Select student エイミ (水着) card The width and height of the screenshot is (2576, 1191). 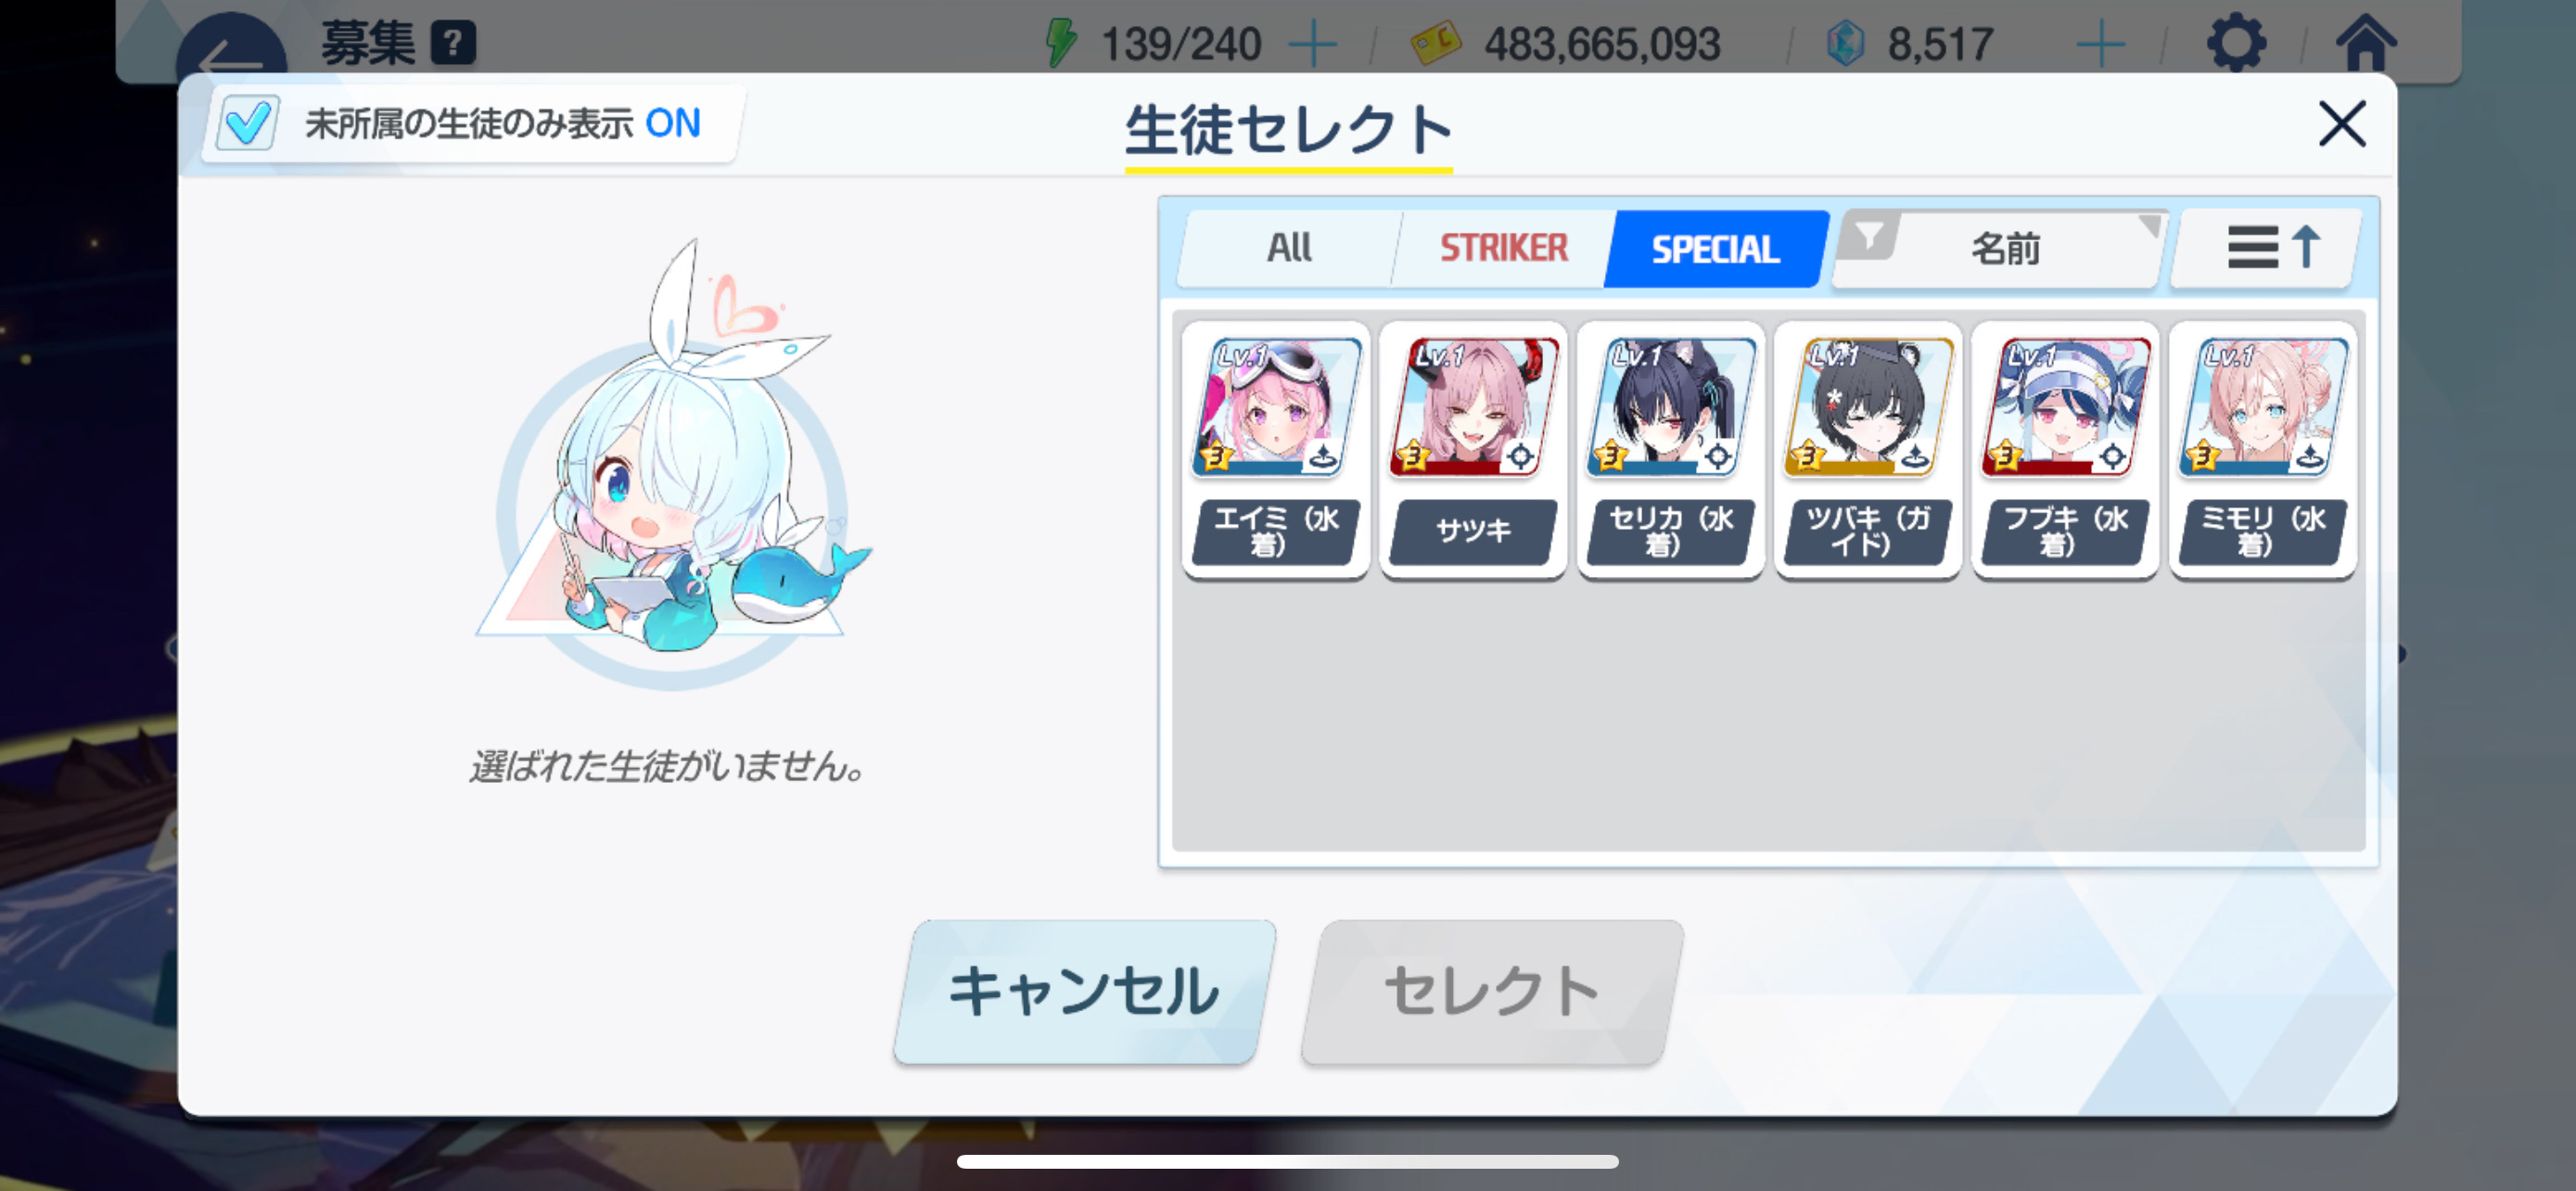(1274, 449)
